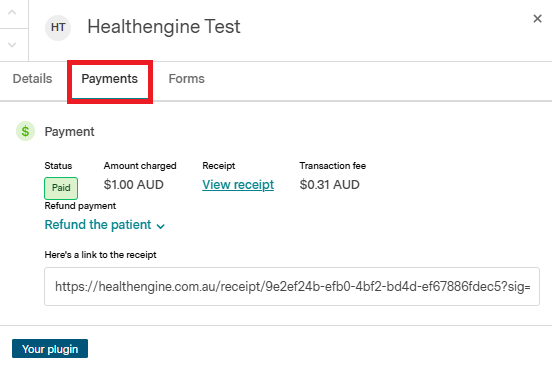Click the $0.31 AUD transaction fee
The width and height of the screenshot is (552, 366).
click(x=330, y=184)
